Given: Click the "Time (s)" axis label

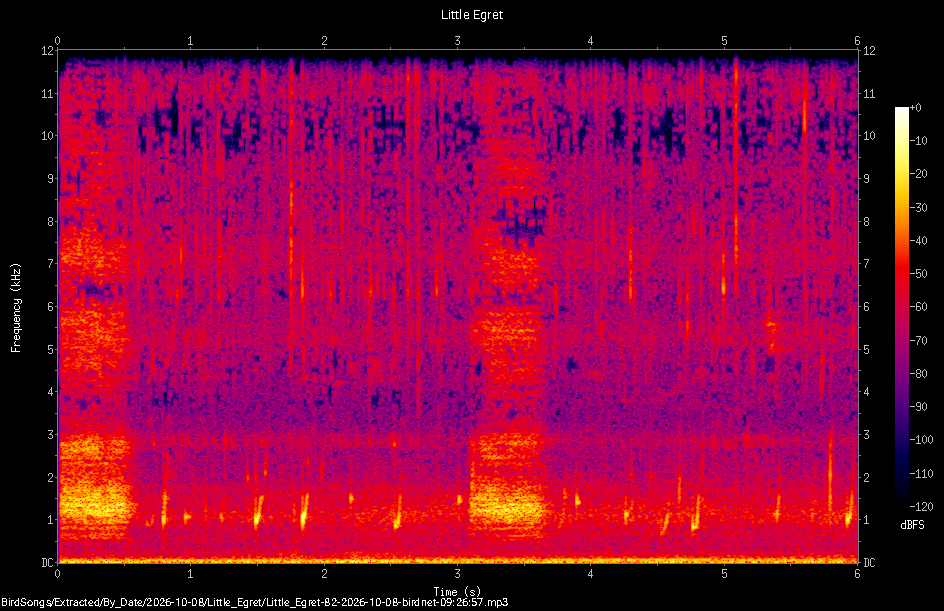Looking at the screenshot, I should [458, 591].
